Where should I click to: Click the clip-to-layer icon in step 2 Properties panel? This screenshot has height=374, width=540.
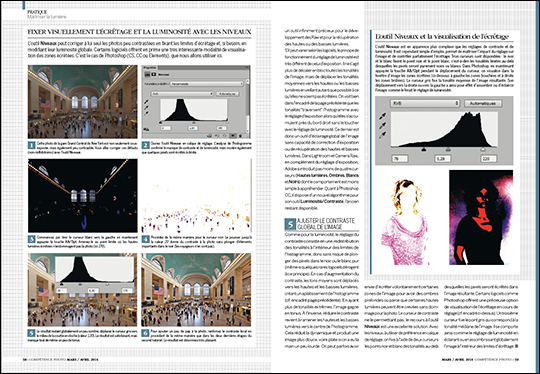(x=209, y=136)
